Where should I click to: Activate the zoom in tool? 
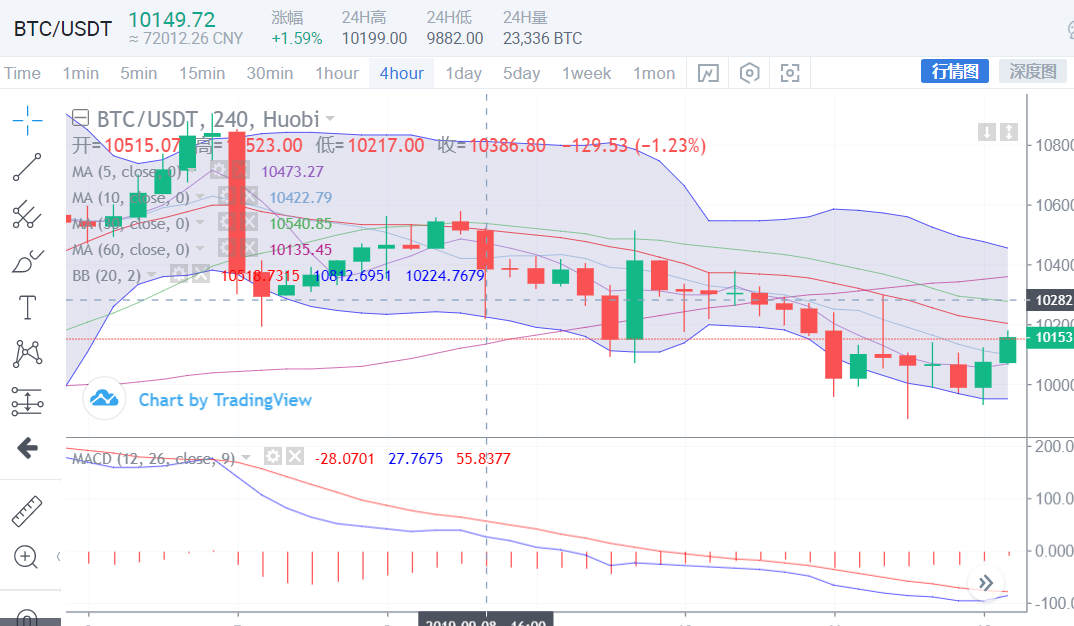[x=27, y=558]
